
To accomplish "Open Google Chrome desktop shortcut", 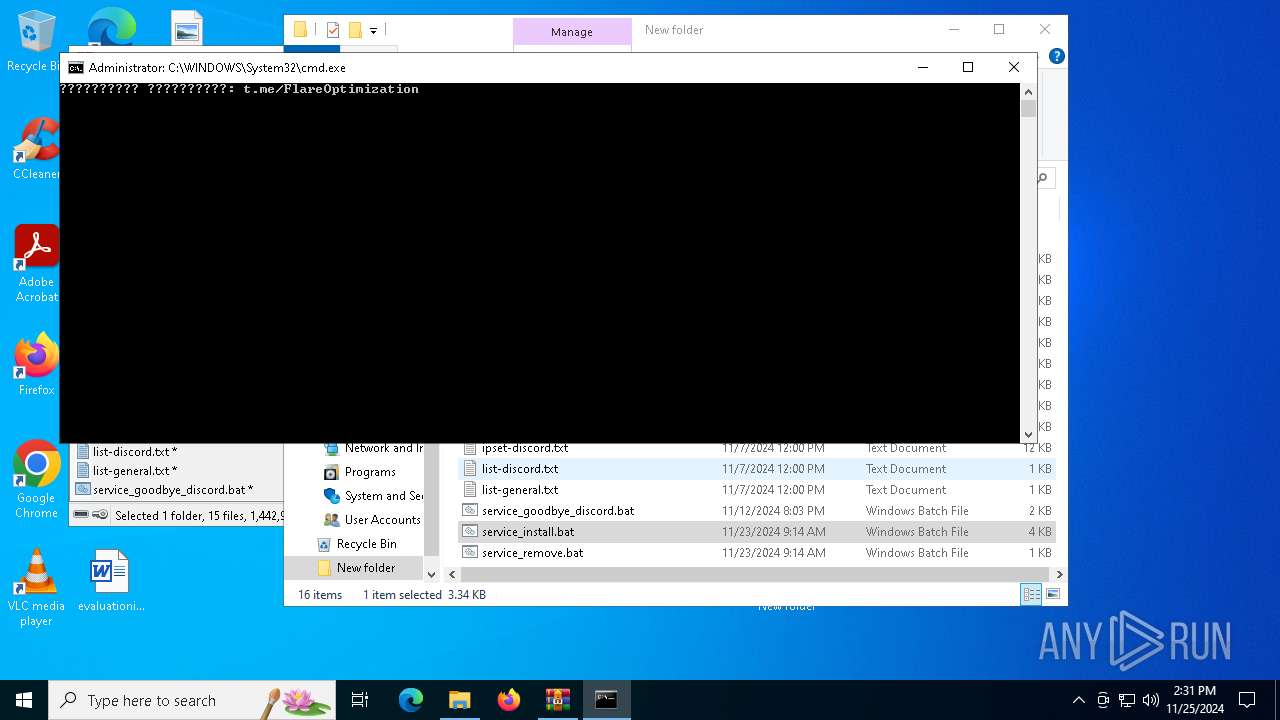I will click(36, 480).
